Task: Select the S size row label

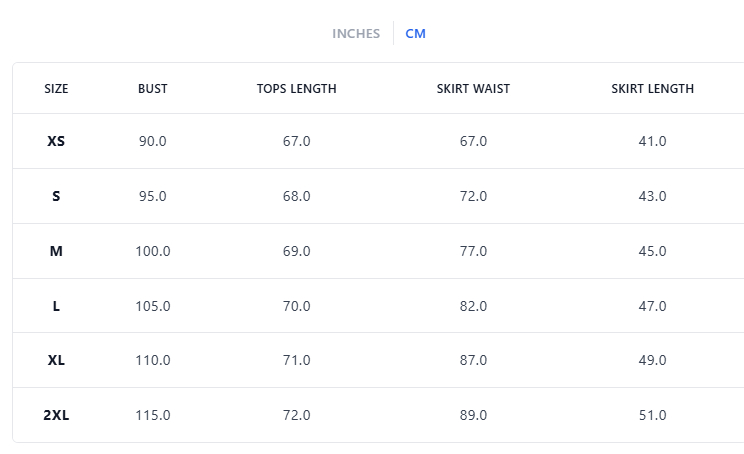Action: pyautogui.click(x=56, y=197)
